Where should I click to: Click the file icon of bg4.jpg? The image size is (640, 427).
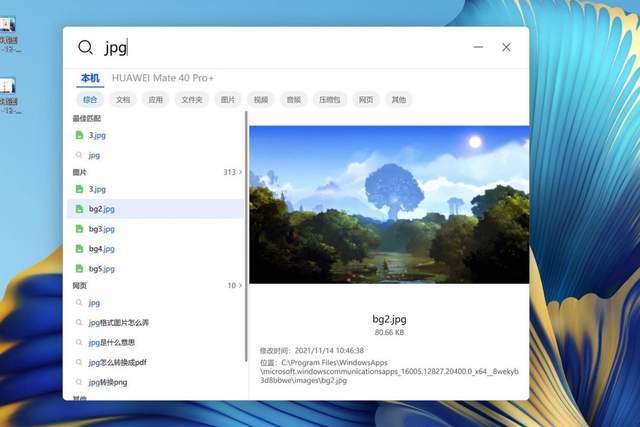click(79, 249)
